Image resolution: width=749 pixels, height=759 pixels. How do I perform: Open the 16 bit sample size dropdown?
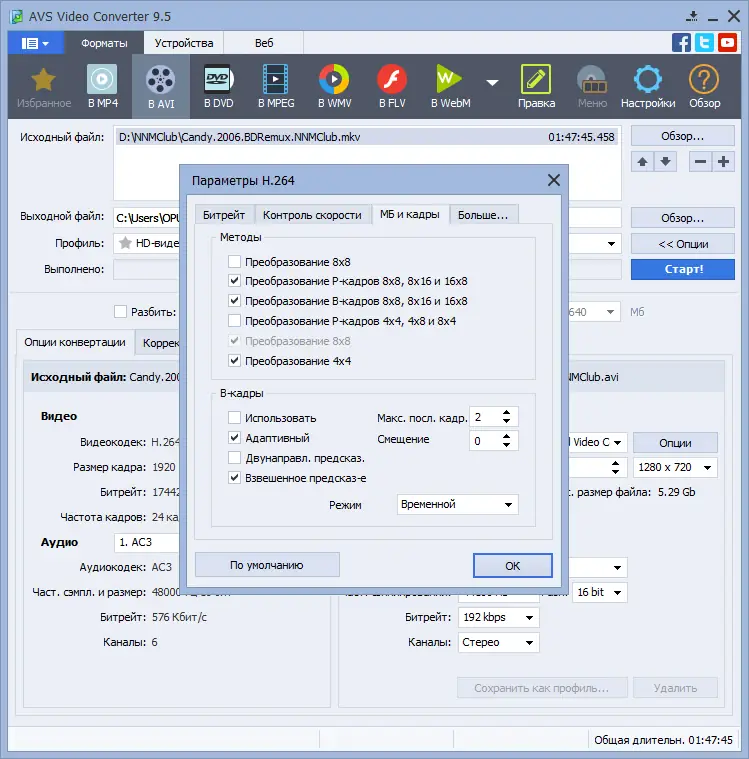tap(600, 592)
